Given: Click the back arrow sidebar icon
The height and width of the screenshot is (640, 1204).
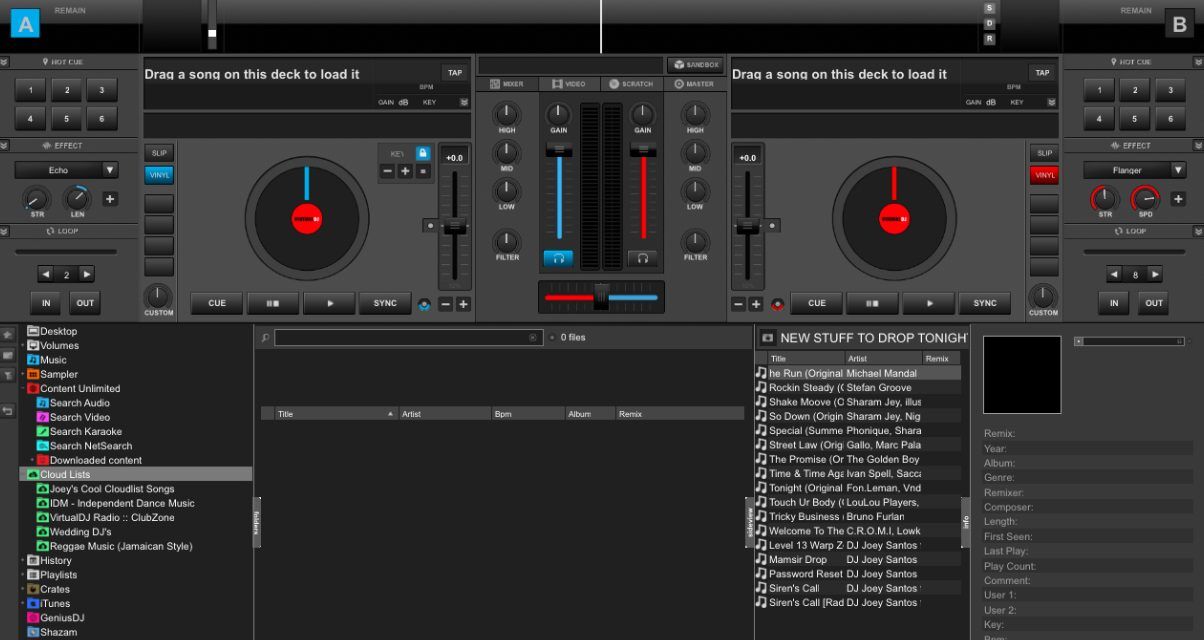Looking at the screenshot, I should click(x=8, y=410).
